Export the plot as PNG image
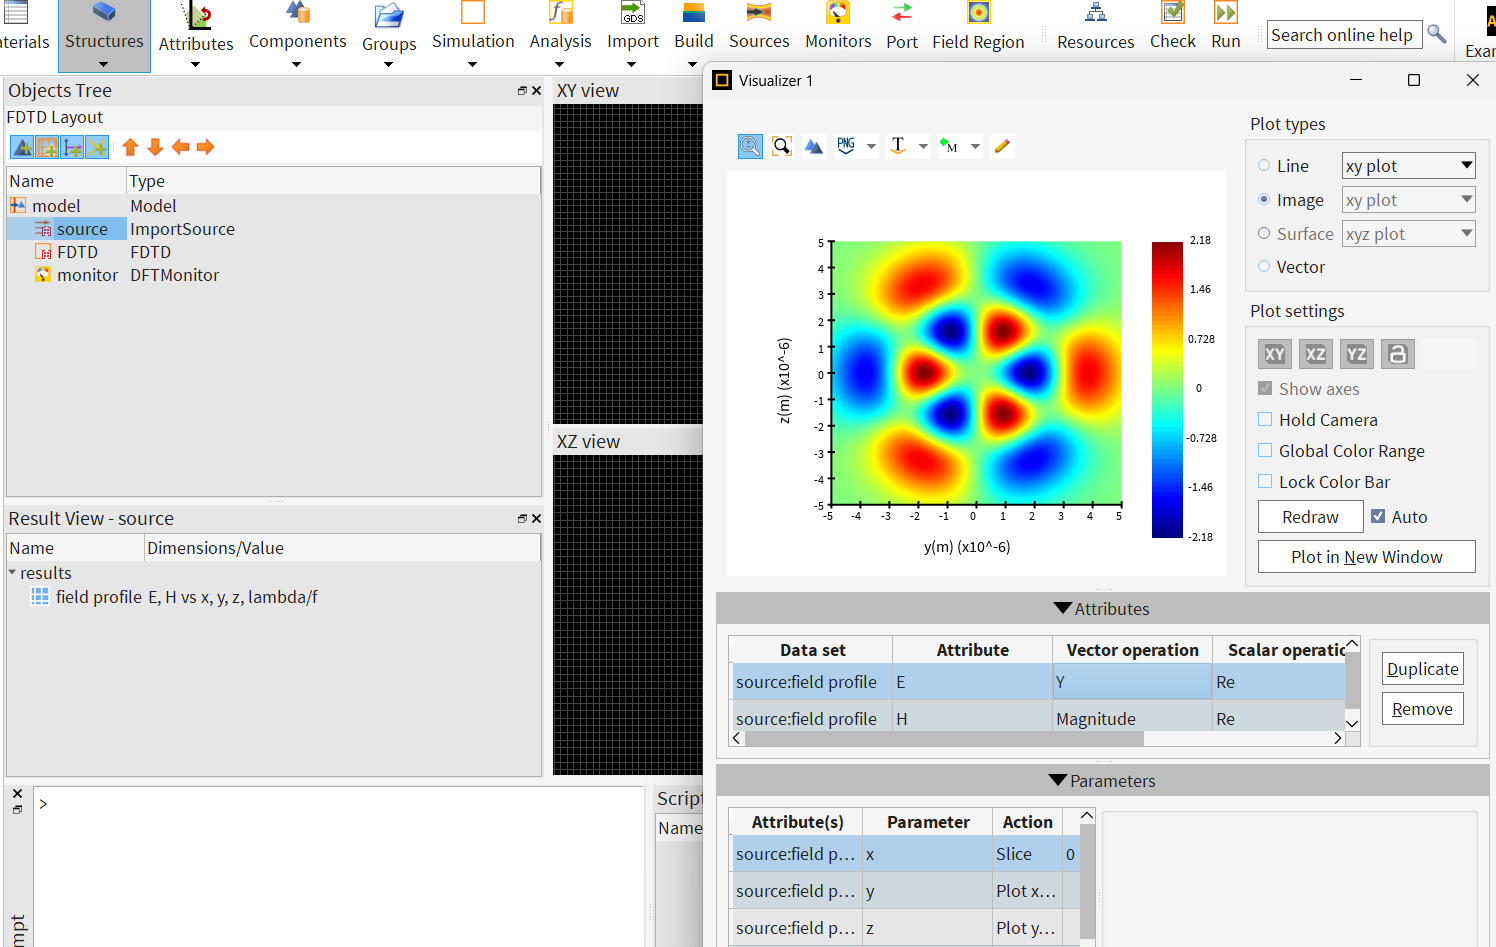 point(845,145)
